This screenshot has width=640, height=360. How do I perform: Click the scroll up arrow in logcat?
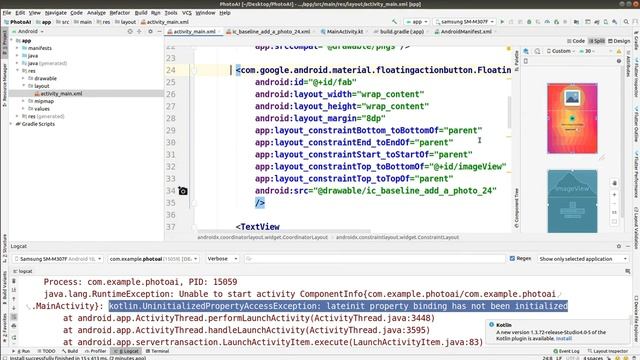point(14,299)
